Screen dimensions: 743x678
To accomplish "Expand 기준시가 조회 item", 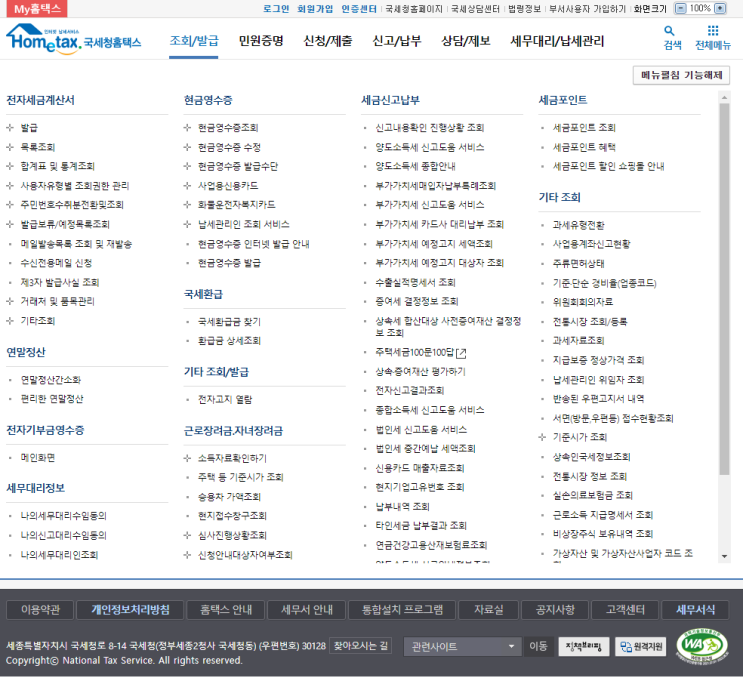I will [x=542, y=437].
